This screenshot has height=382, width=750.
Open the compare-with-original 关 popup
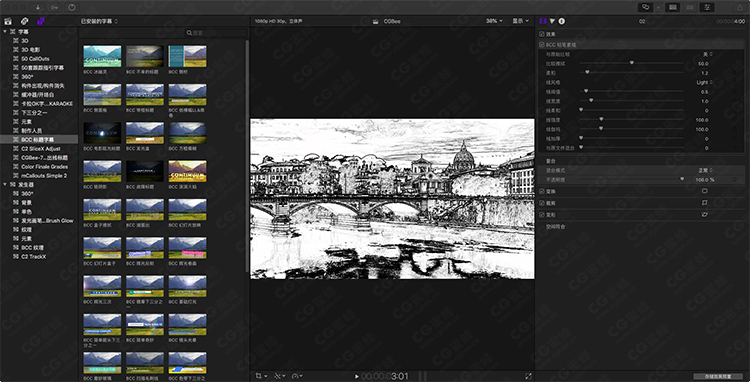[707, 54]
